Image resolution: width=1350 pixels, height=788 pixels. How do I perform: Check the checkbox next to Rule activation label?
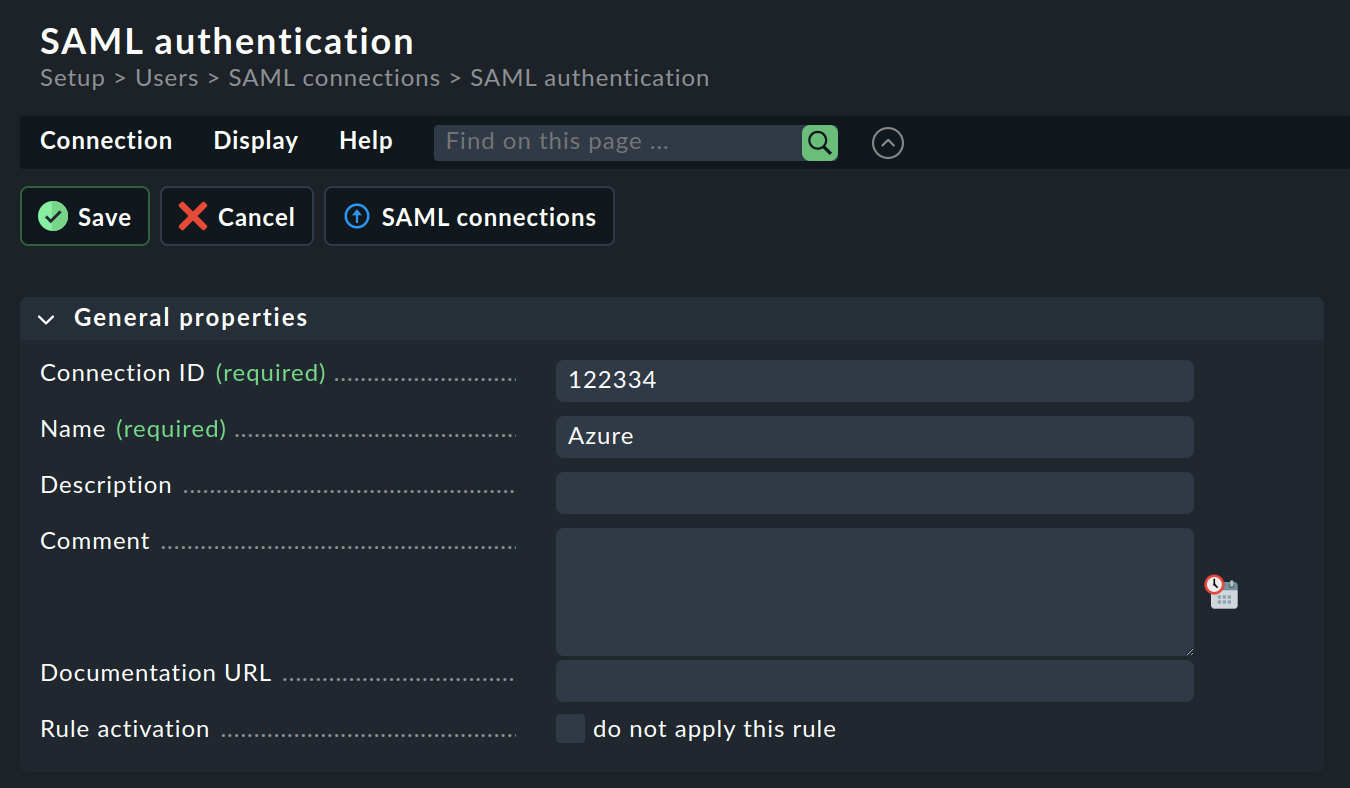(x=570, y=728)
